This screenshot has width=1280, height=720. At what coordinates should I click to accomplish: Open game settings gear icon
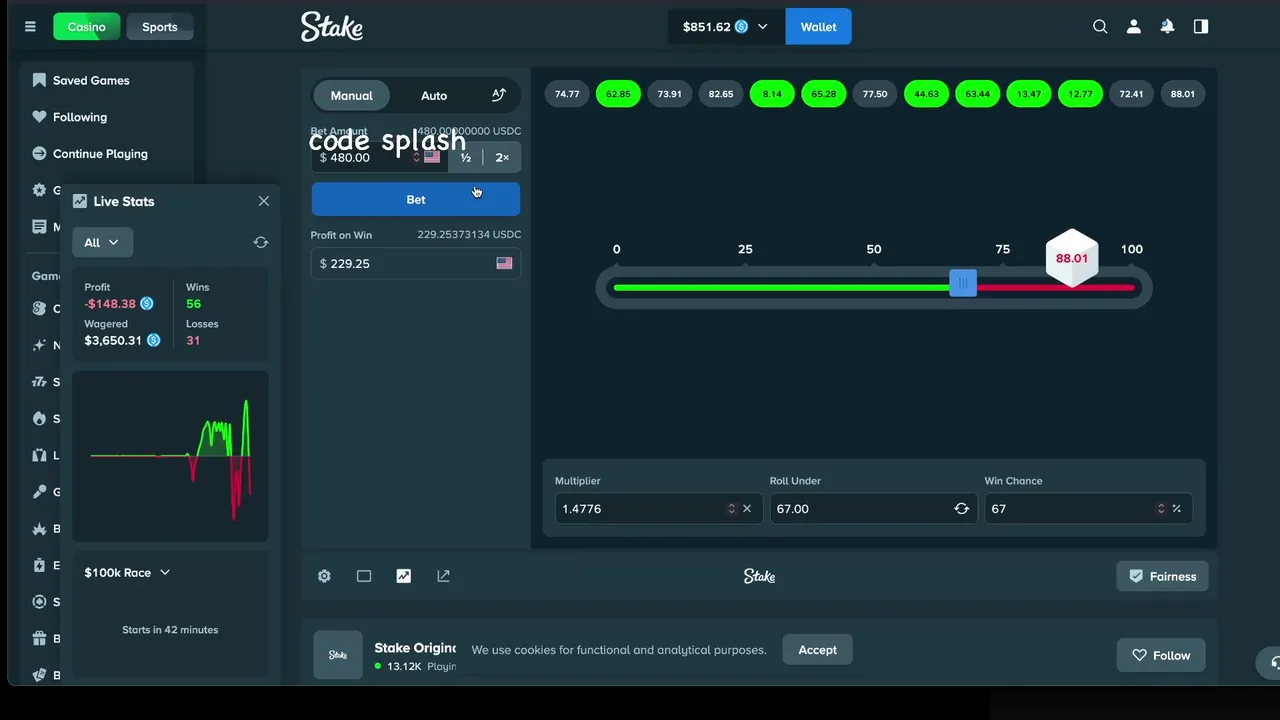[324, 576]
